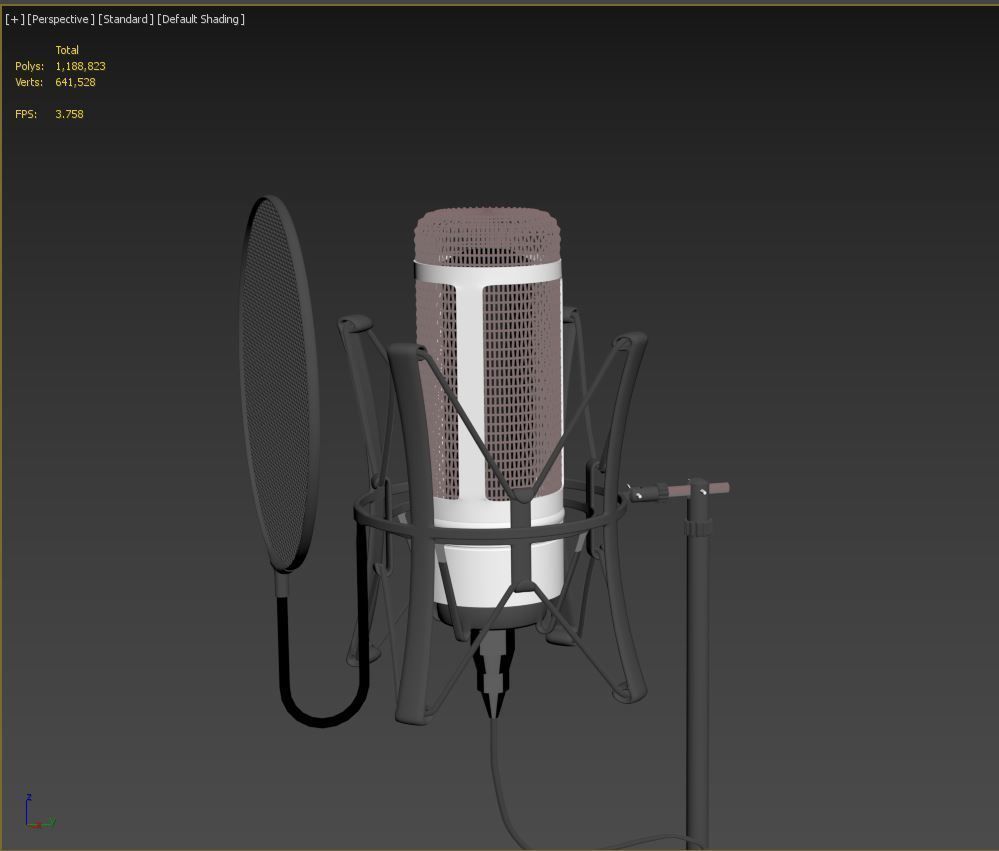Viewport: 999px width, 851px height.
Task: Open the [Standard] viewport quality menu
Action: coord(126,19)
